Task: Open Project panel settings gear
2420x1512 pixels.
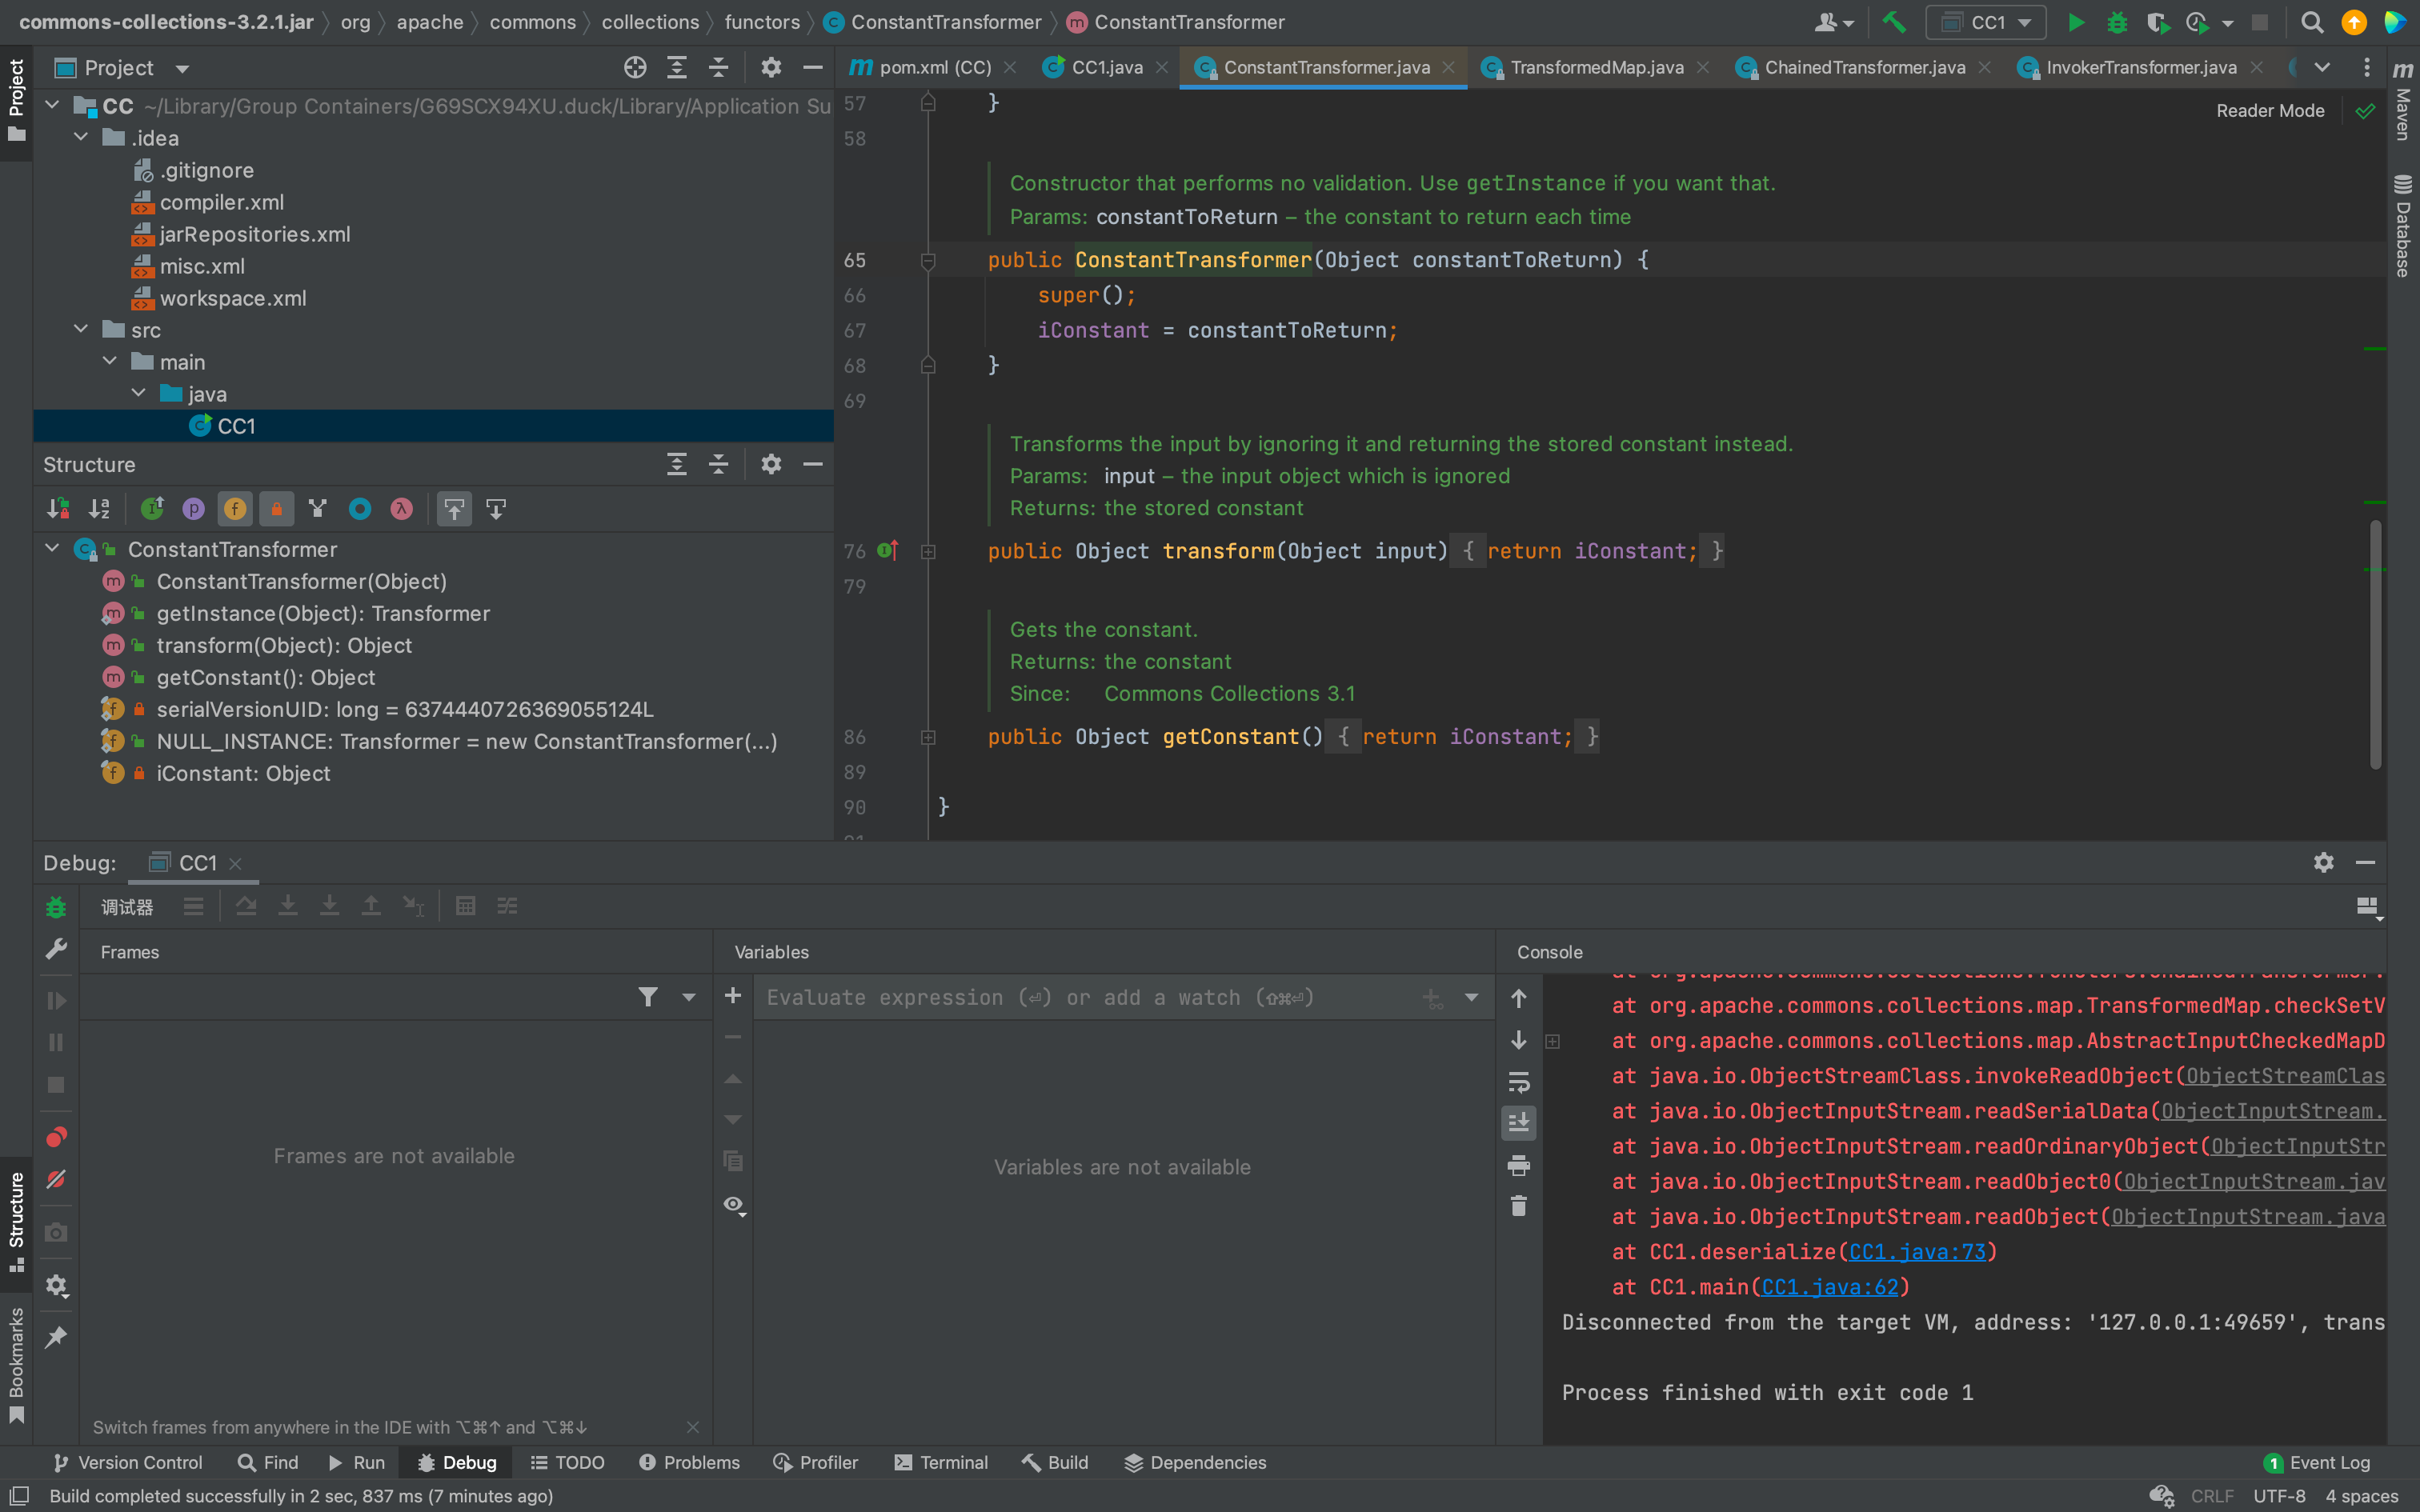Action: click(770, 67)
